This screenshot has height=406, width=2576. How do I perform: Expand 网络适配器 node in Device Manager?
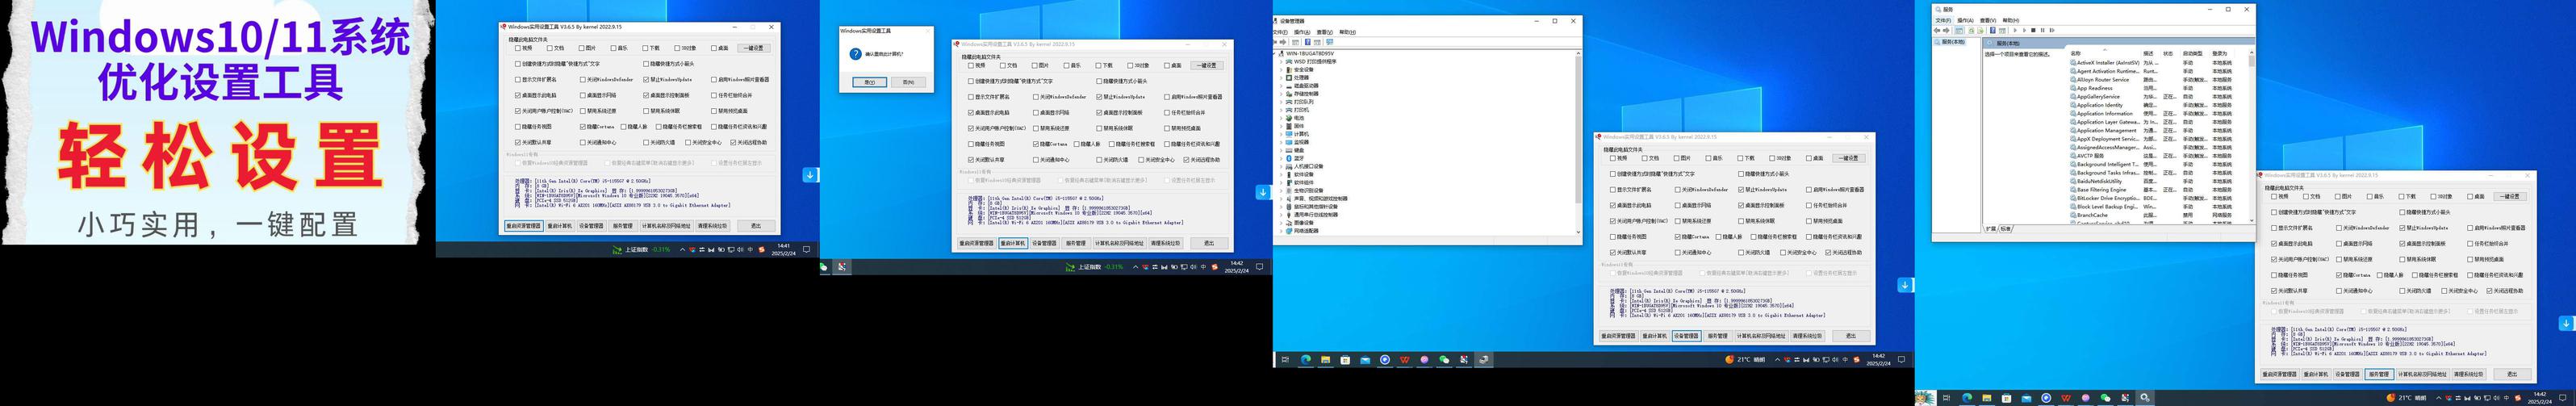click(x=1281, y=231)
